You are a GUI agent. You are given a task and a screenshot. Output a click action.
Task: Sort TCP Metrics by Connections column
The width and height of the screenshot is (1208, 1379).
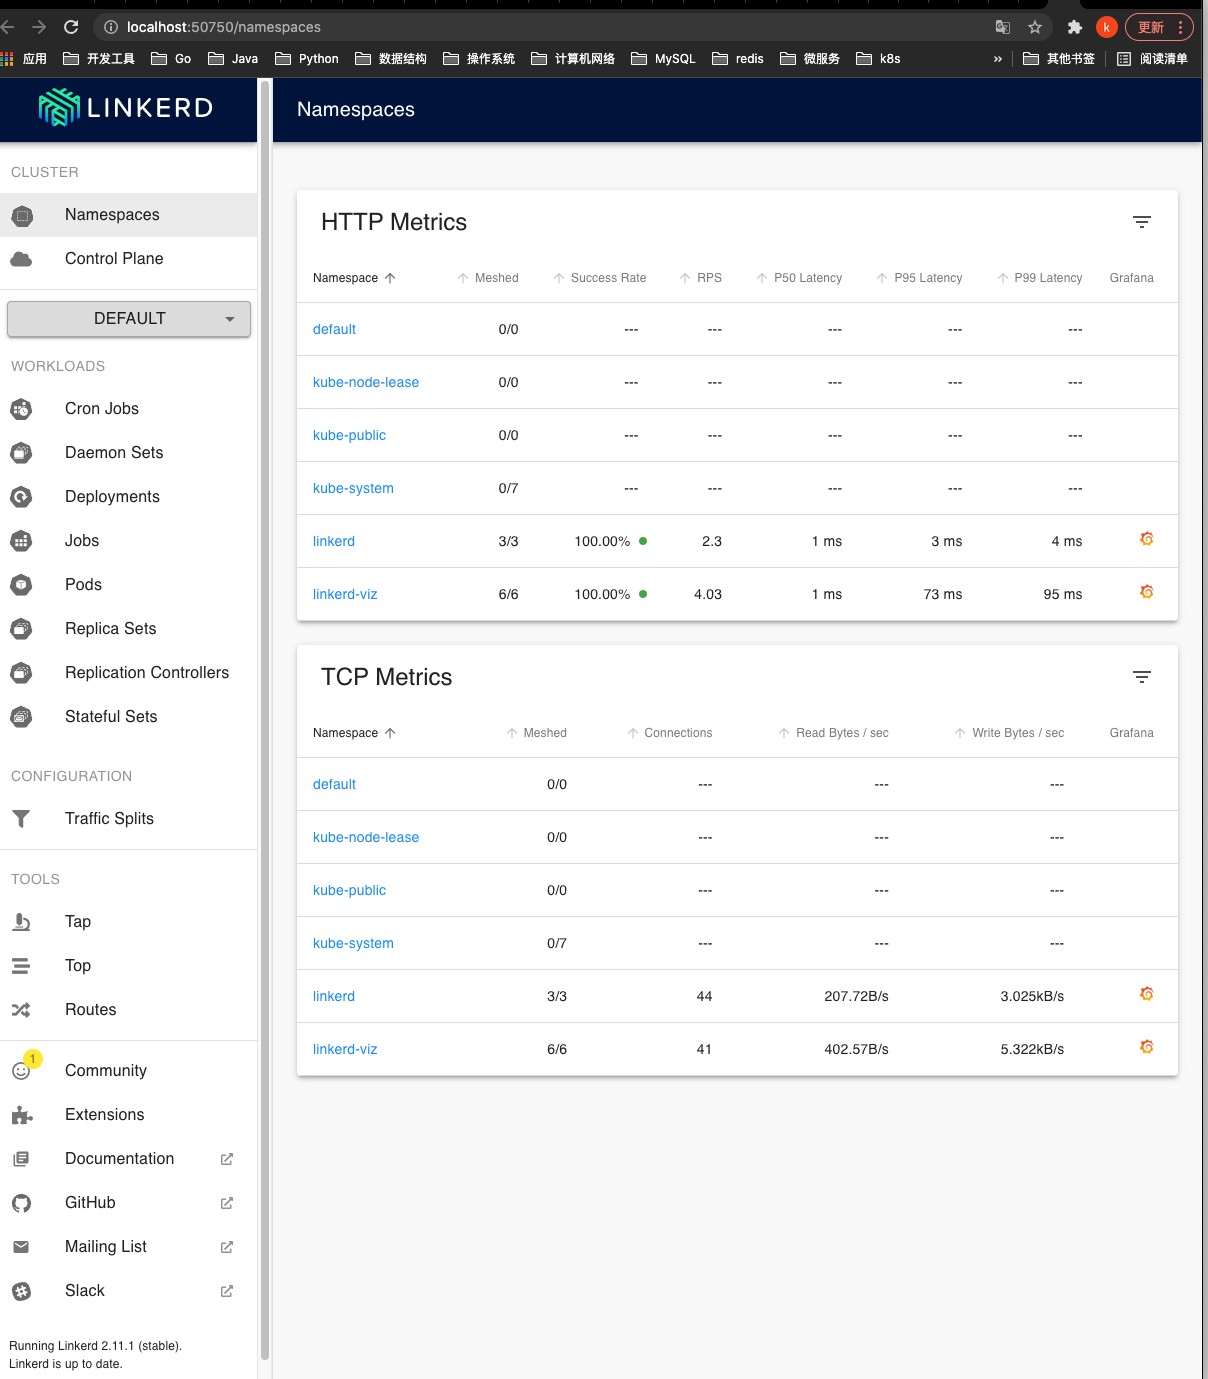pos(669,733)
